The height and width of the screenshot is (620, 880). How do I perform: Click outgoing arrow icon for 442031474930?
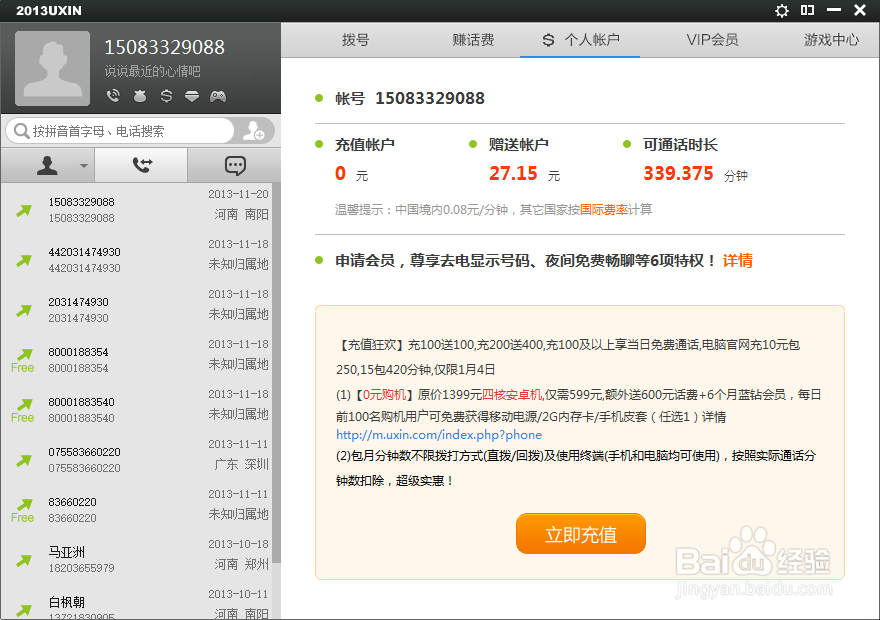(23, 260)
